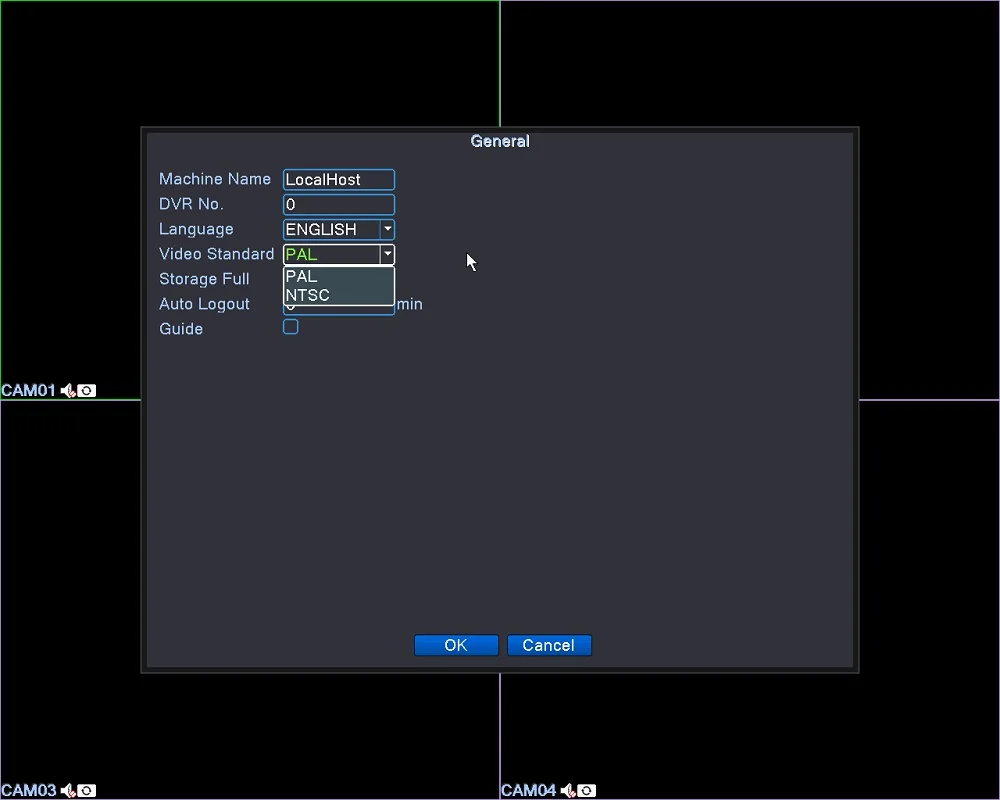1000x800 pixels.
Task: Click the "Storage Full" label
Action: tap(204, 279)
